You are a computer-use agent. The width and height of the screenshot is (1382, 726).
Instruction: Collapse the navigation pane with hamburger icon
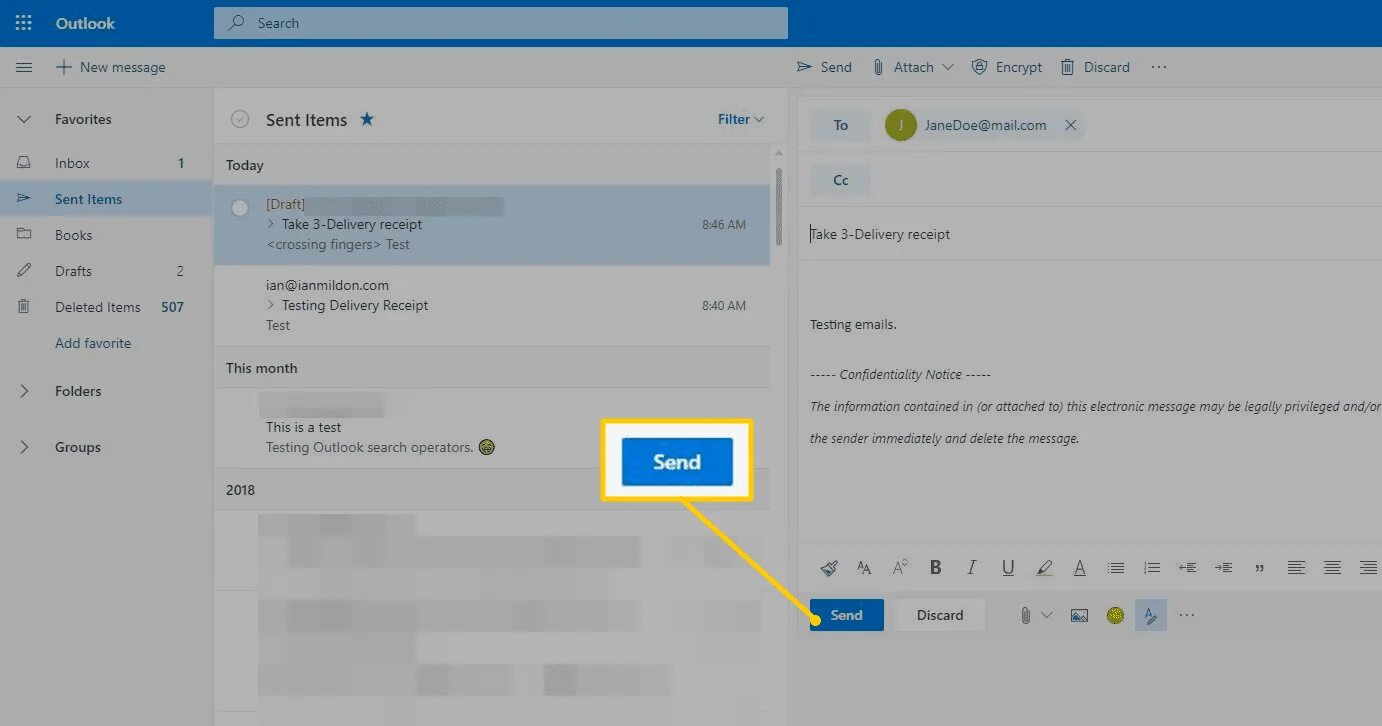(x=24, y=67)
